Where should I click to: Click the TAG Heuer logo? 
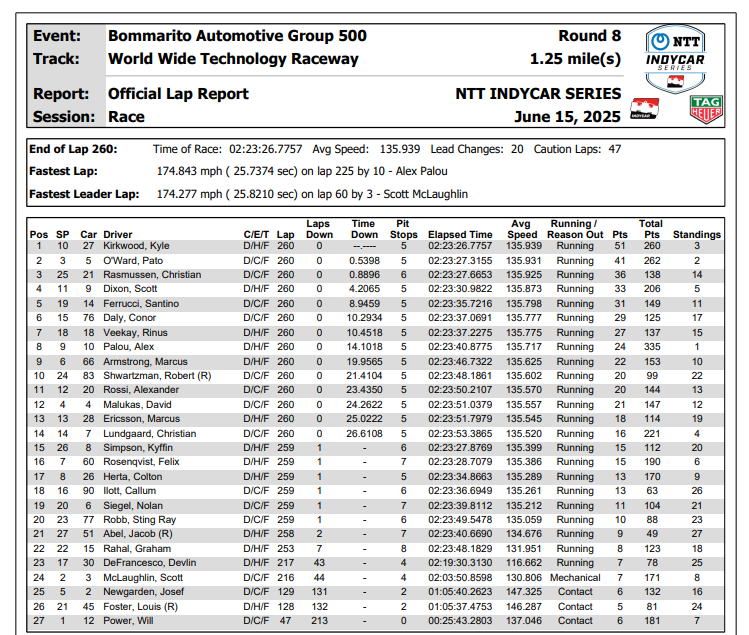(706, 109)
